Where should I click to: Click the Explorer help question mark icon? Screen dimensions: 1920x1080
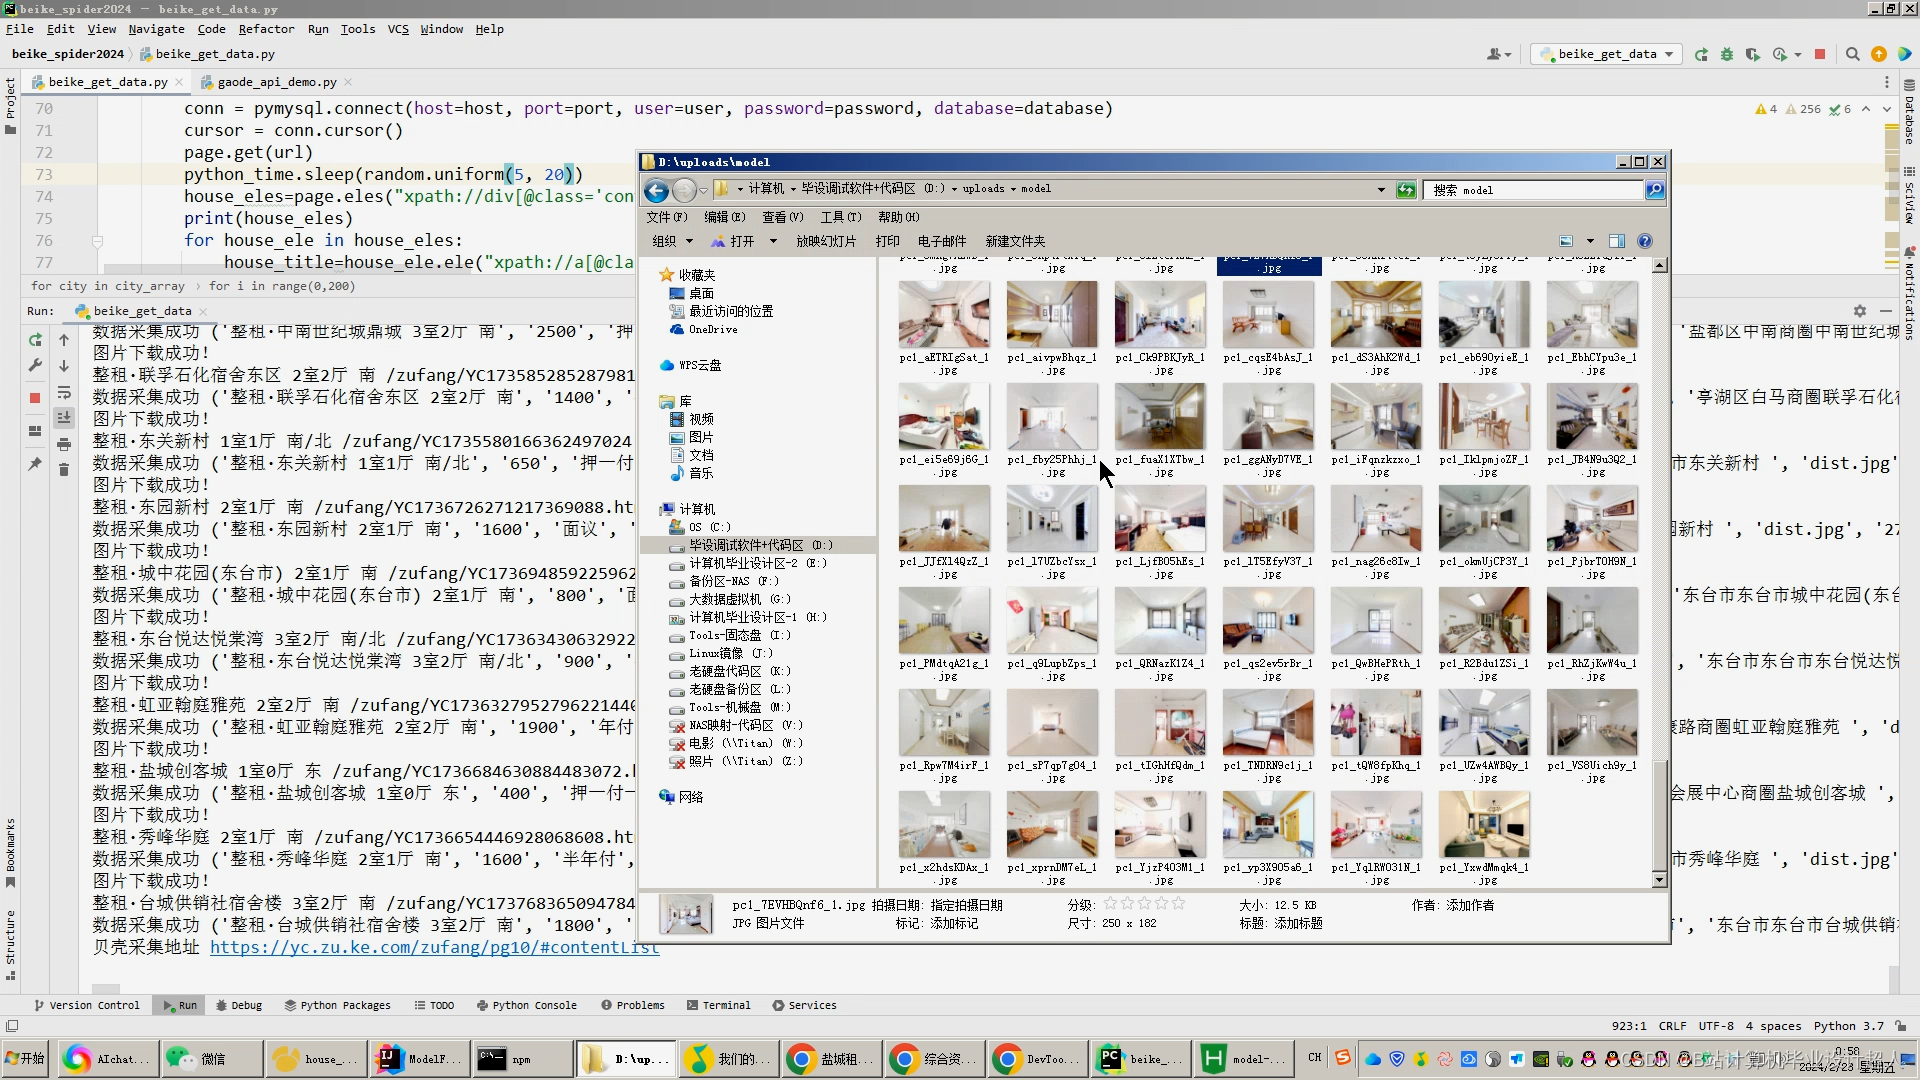click(x=1645, y=241)
